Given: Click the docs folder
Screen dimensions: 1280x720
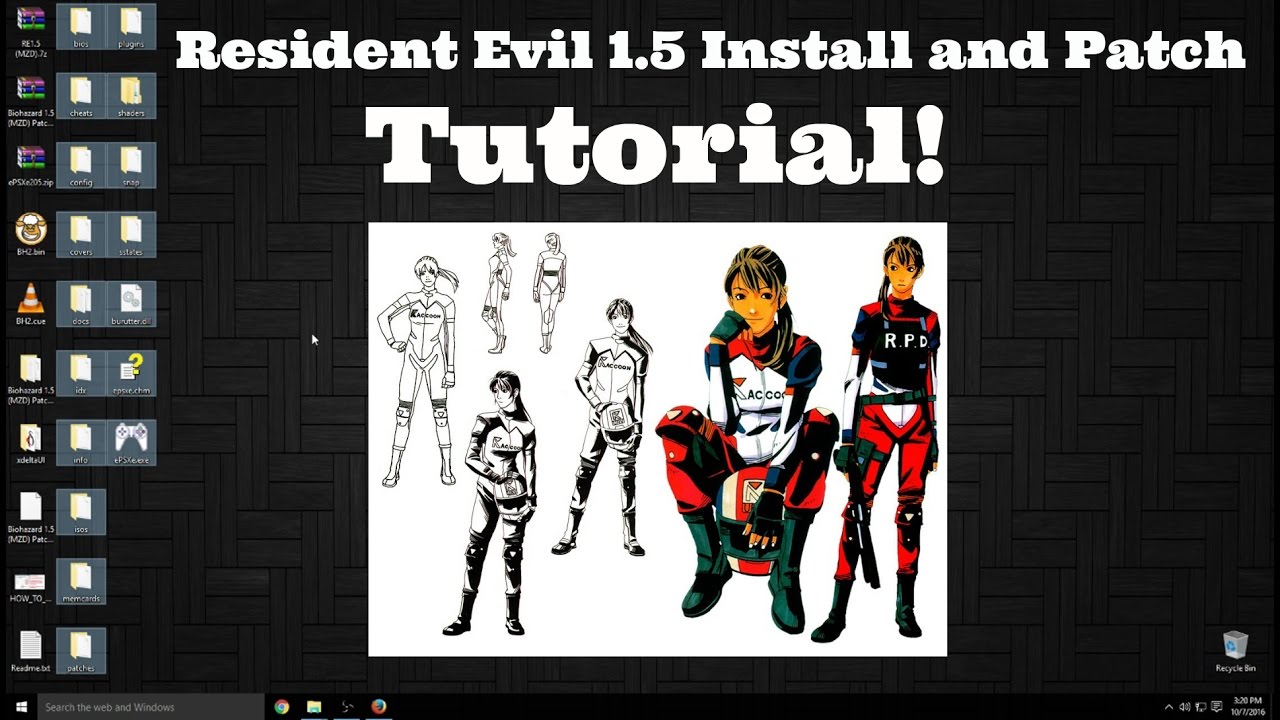Looking at the screenshot, I should [81, 304].
